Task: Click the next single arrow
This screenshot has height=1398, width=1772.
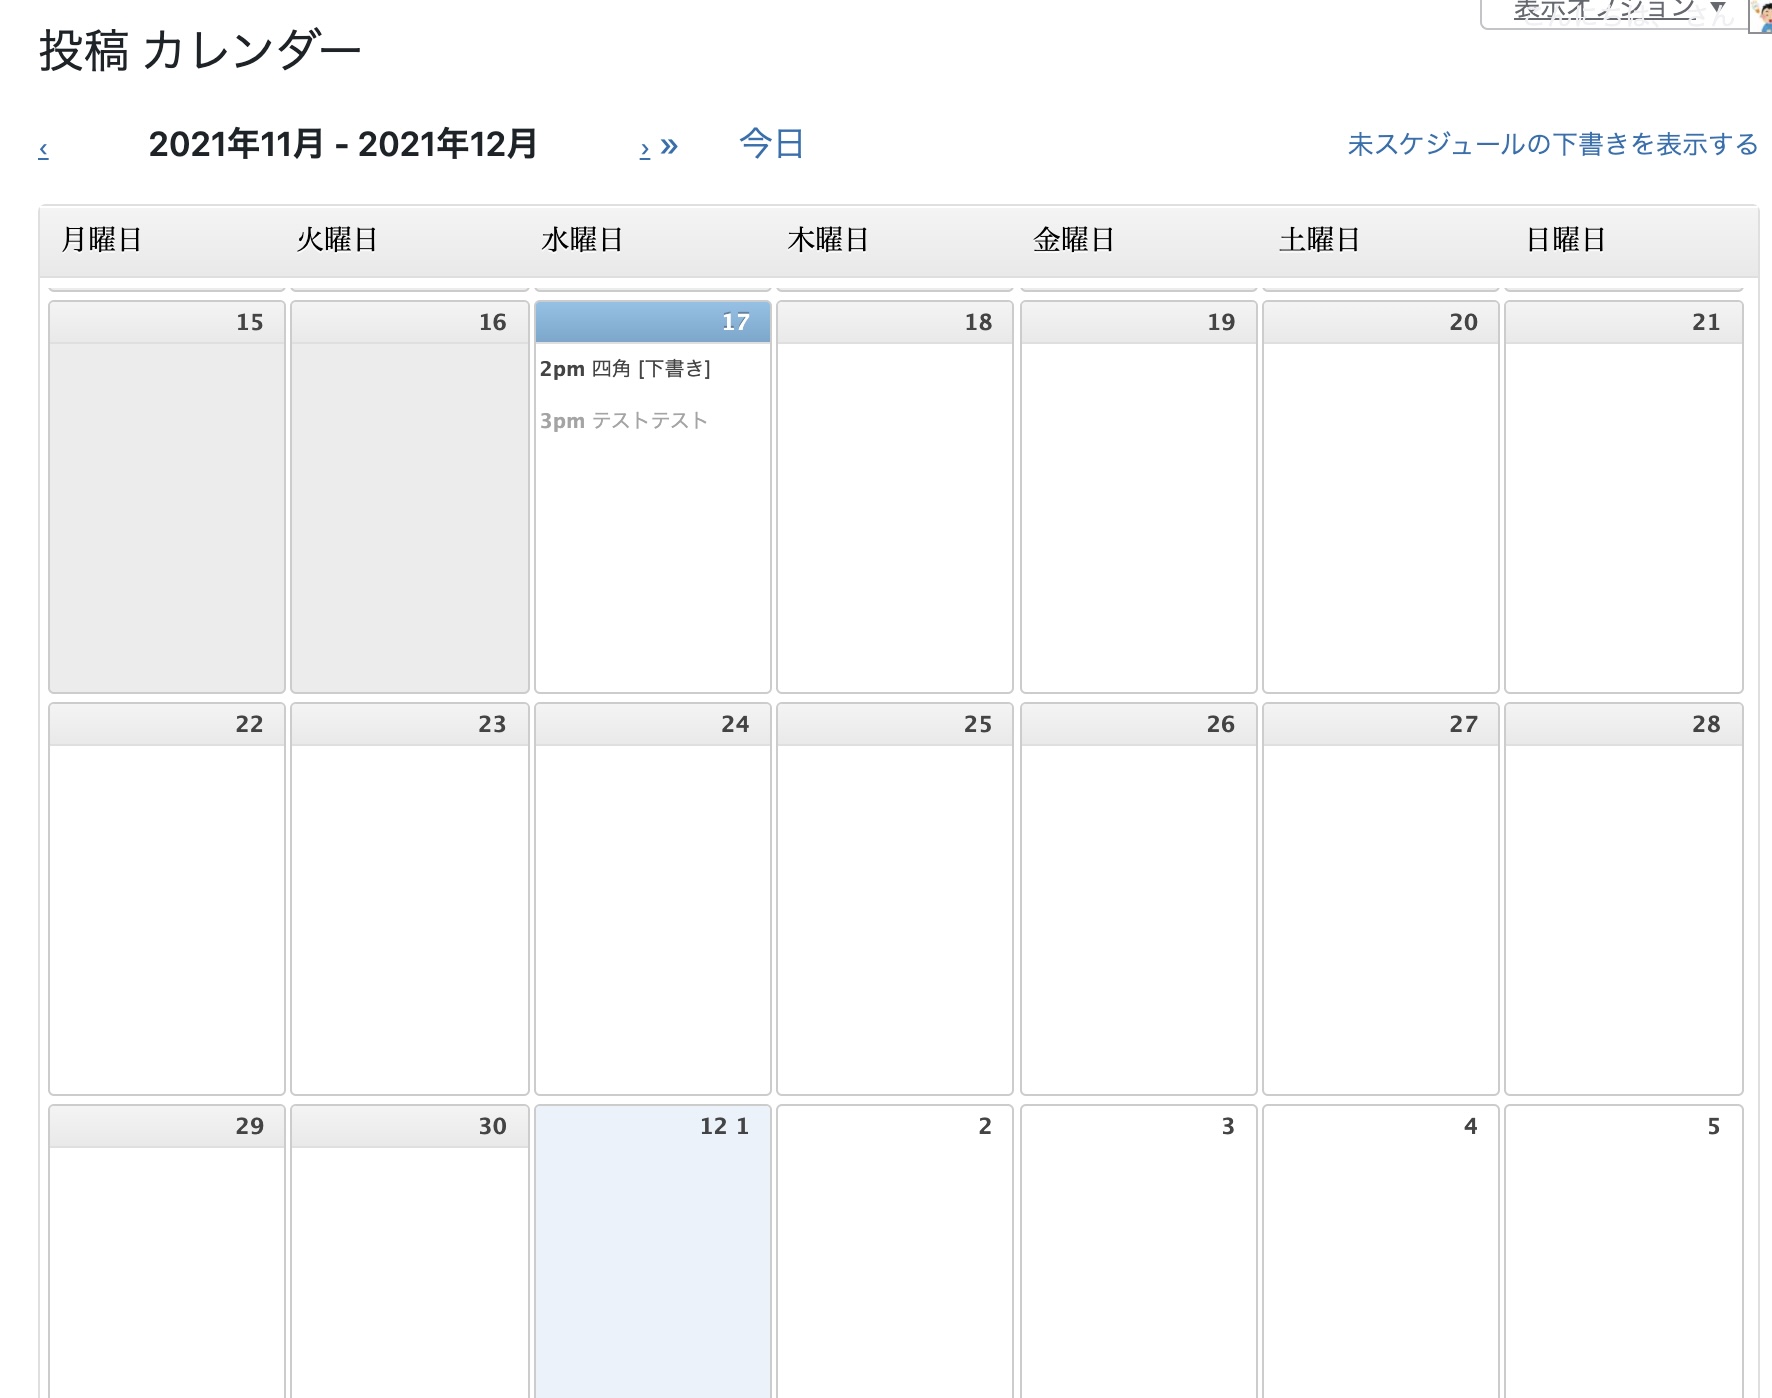Action: [x=645, y=150]
